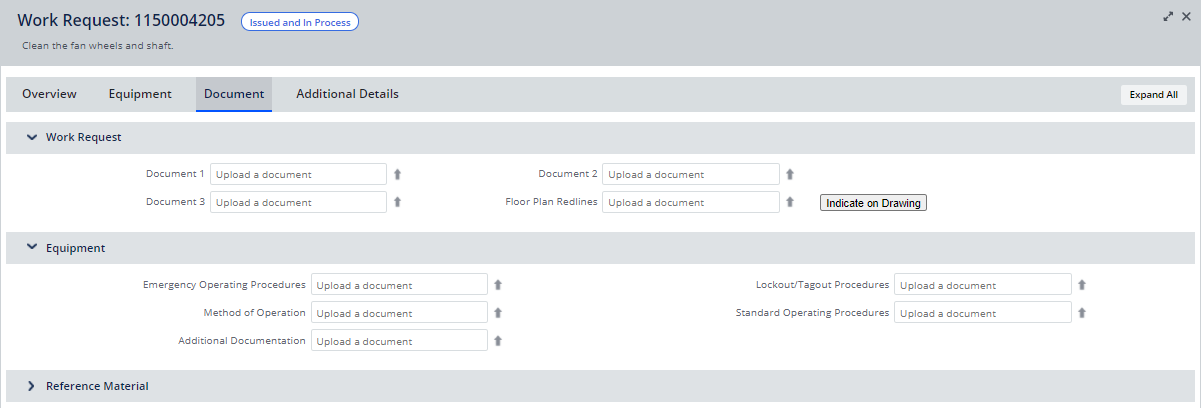Open the Additional Details tab
Screen dimensions: 1201x408
pos(347,94)
